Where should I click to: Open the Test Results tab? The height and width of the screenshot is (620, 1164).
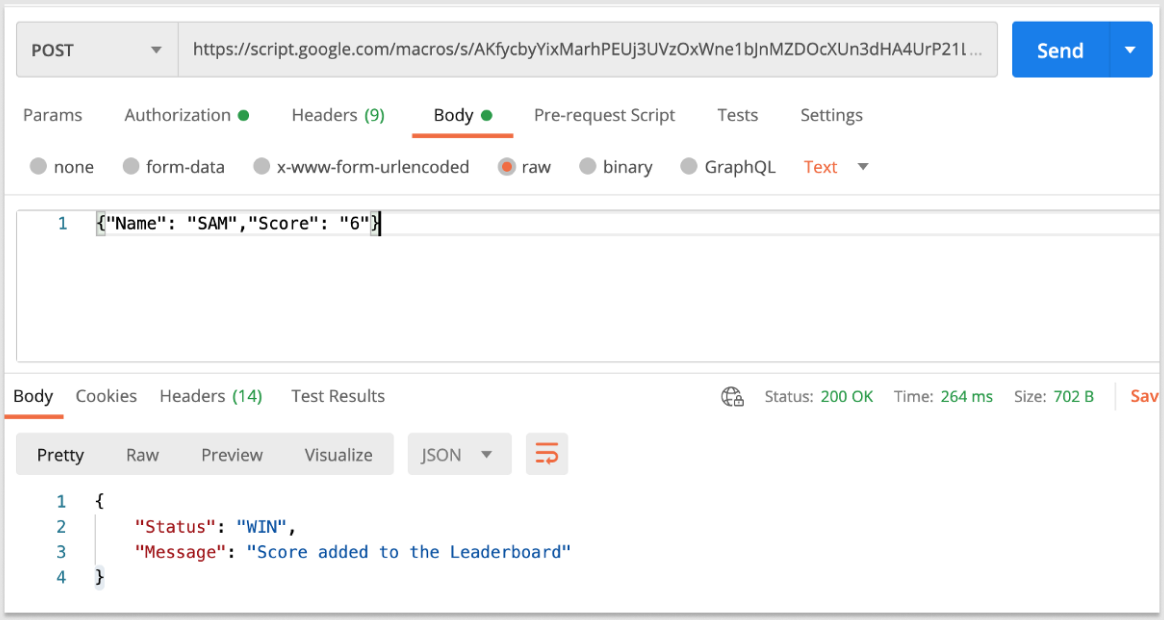pyautogui.click(x=338, y=396)
